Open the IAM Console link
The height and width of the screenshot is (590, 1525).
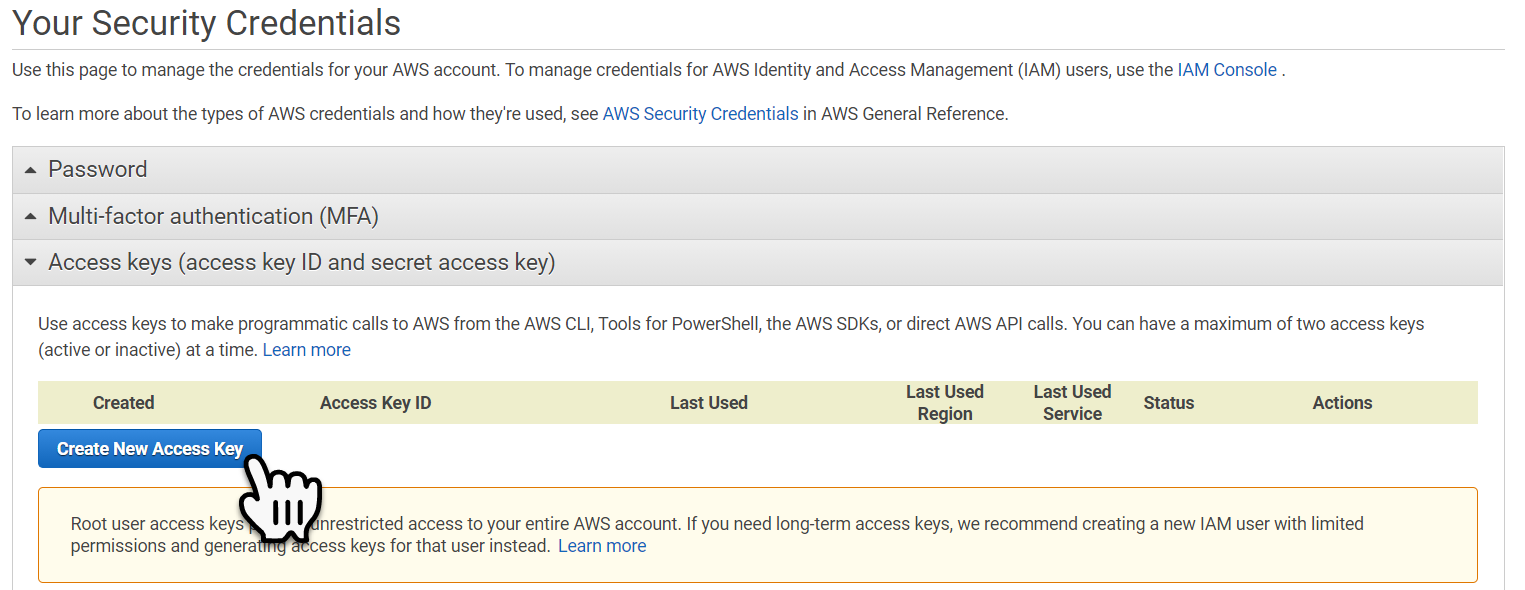[1227, 69]
